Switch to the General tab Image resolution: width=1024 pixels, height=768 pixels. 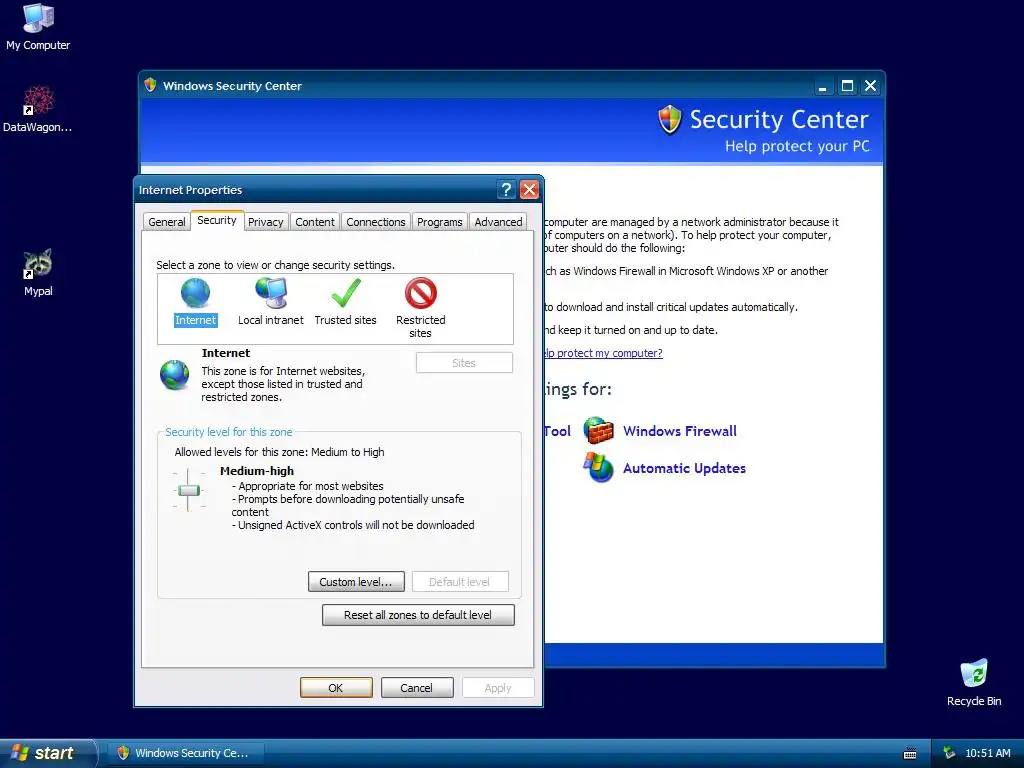coord(167,222)
